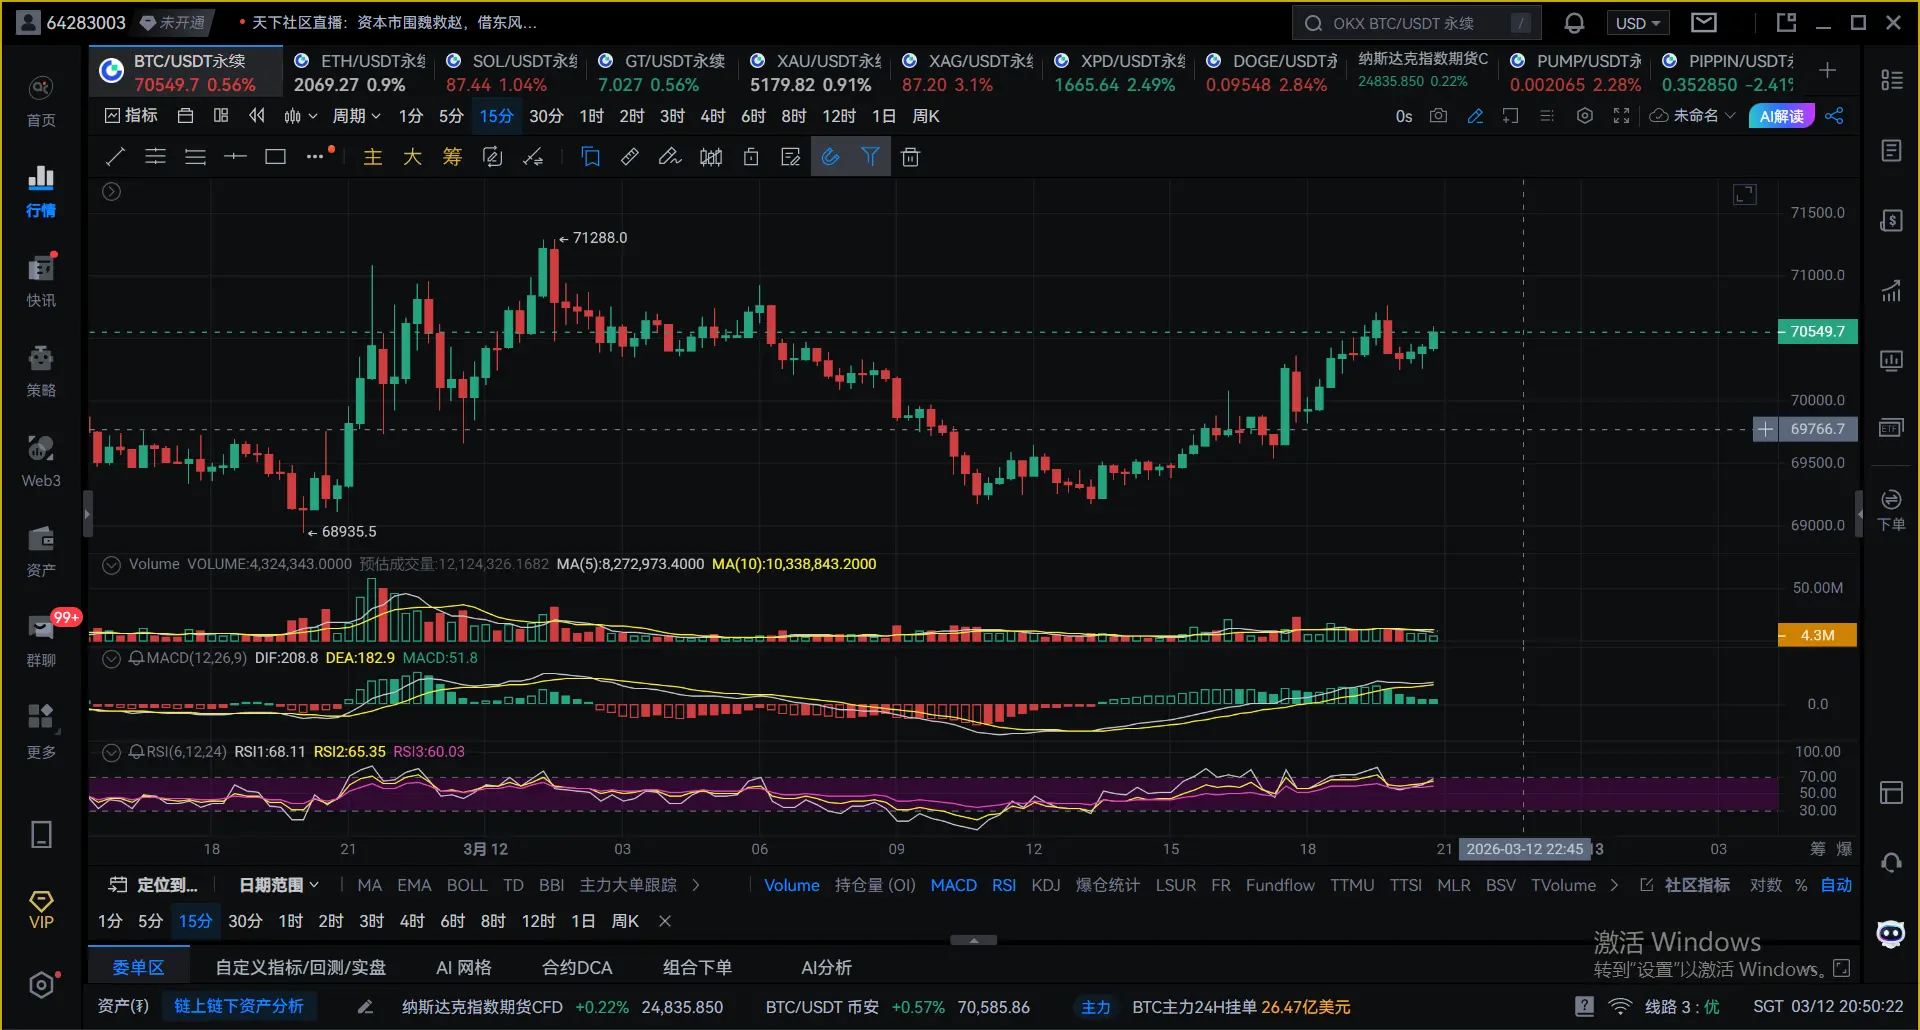The width and height of the screenshot is (1920, 1030).
Task: Open the robot assistant icon
Action: pyautogui.click(x=1891, y=934)
